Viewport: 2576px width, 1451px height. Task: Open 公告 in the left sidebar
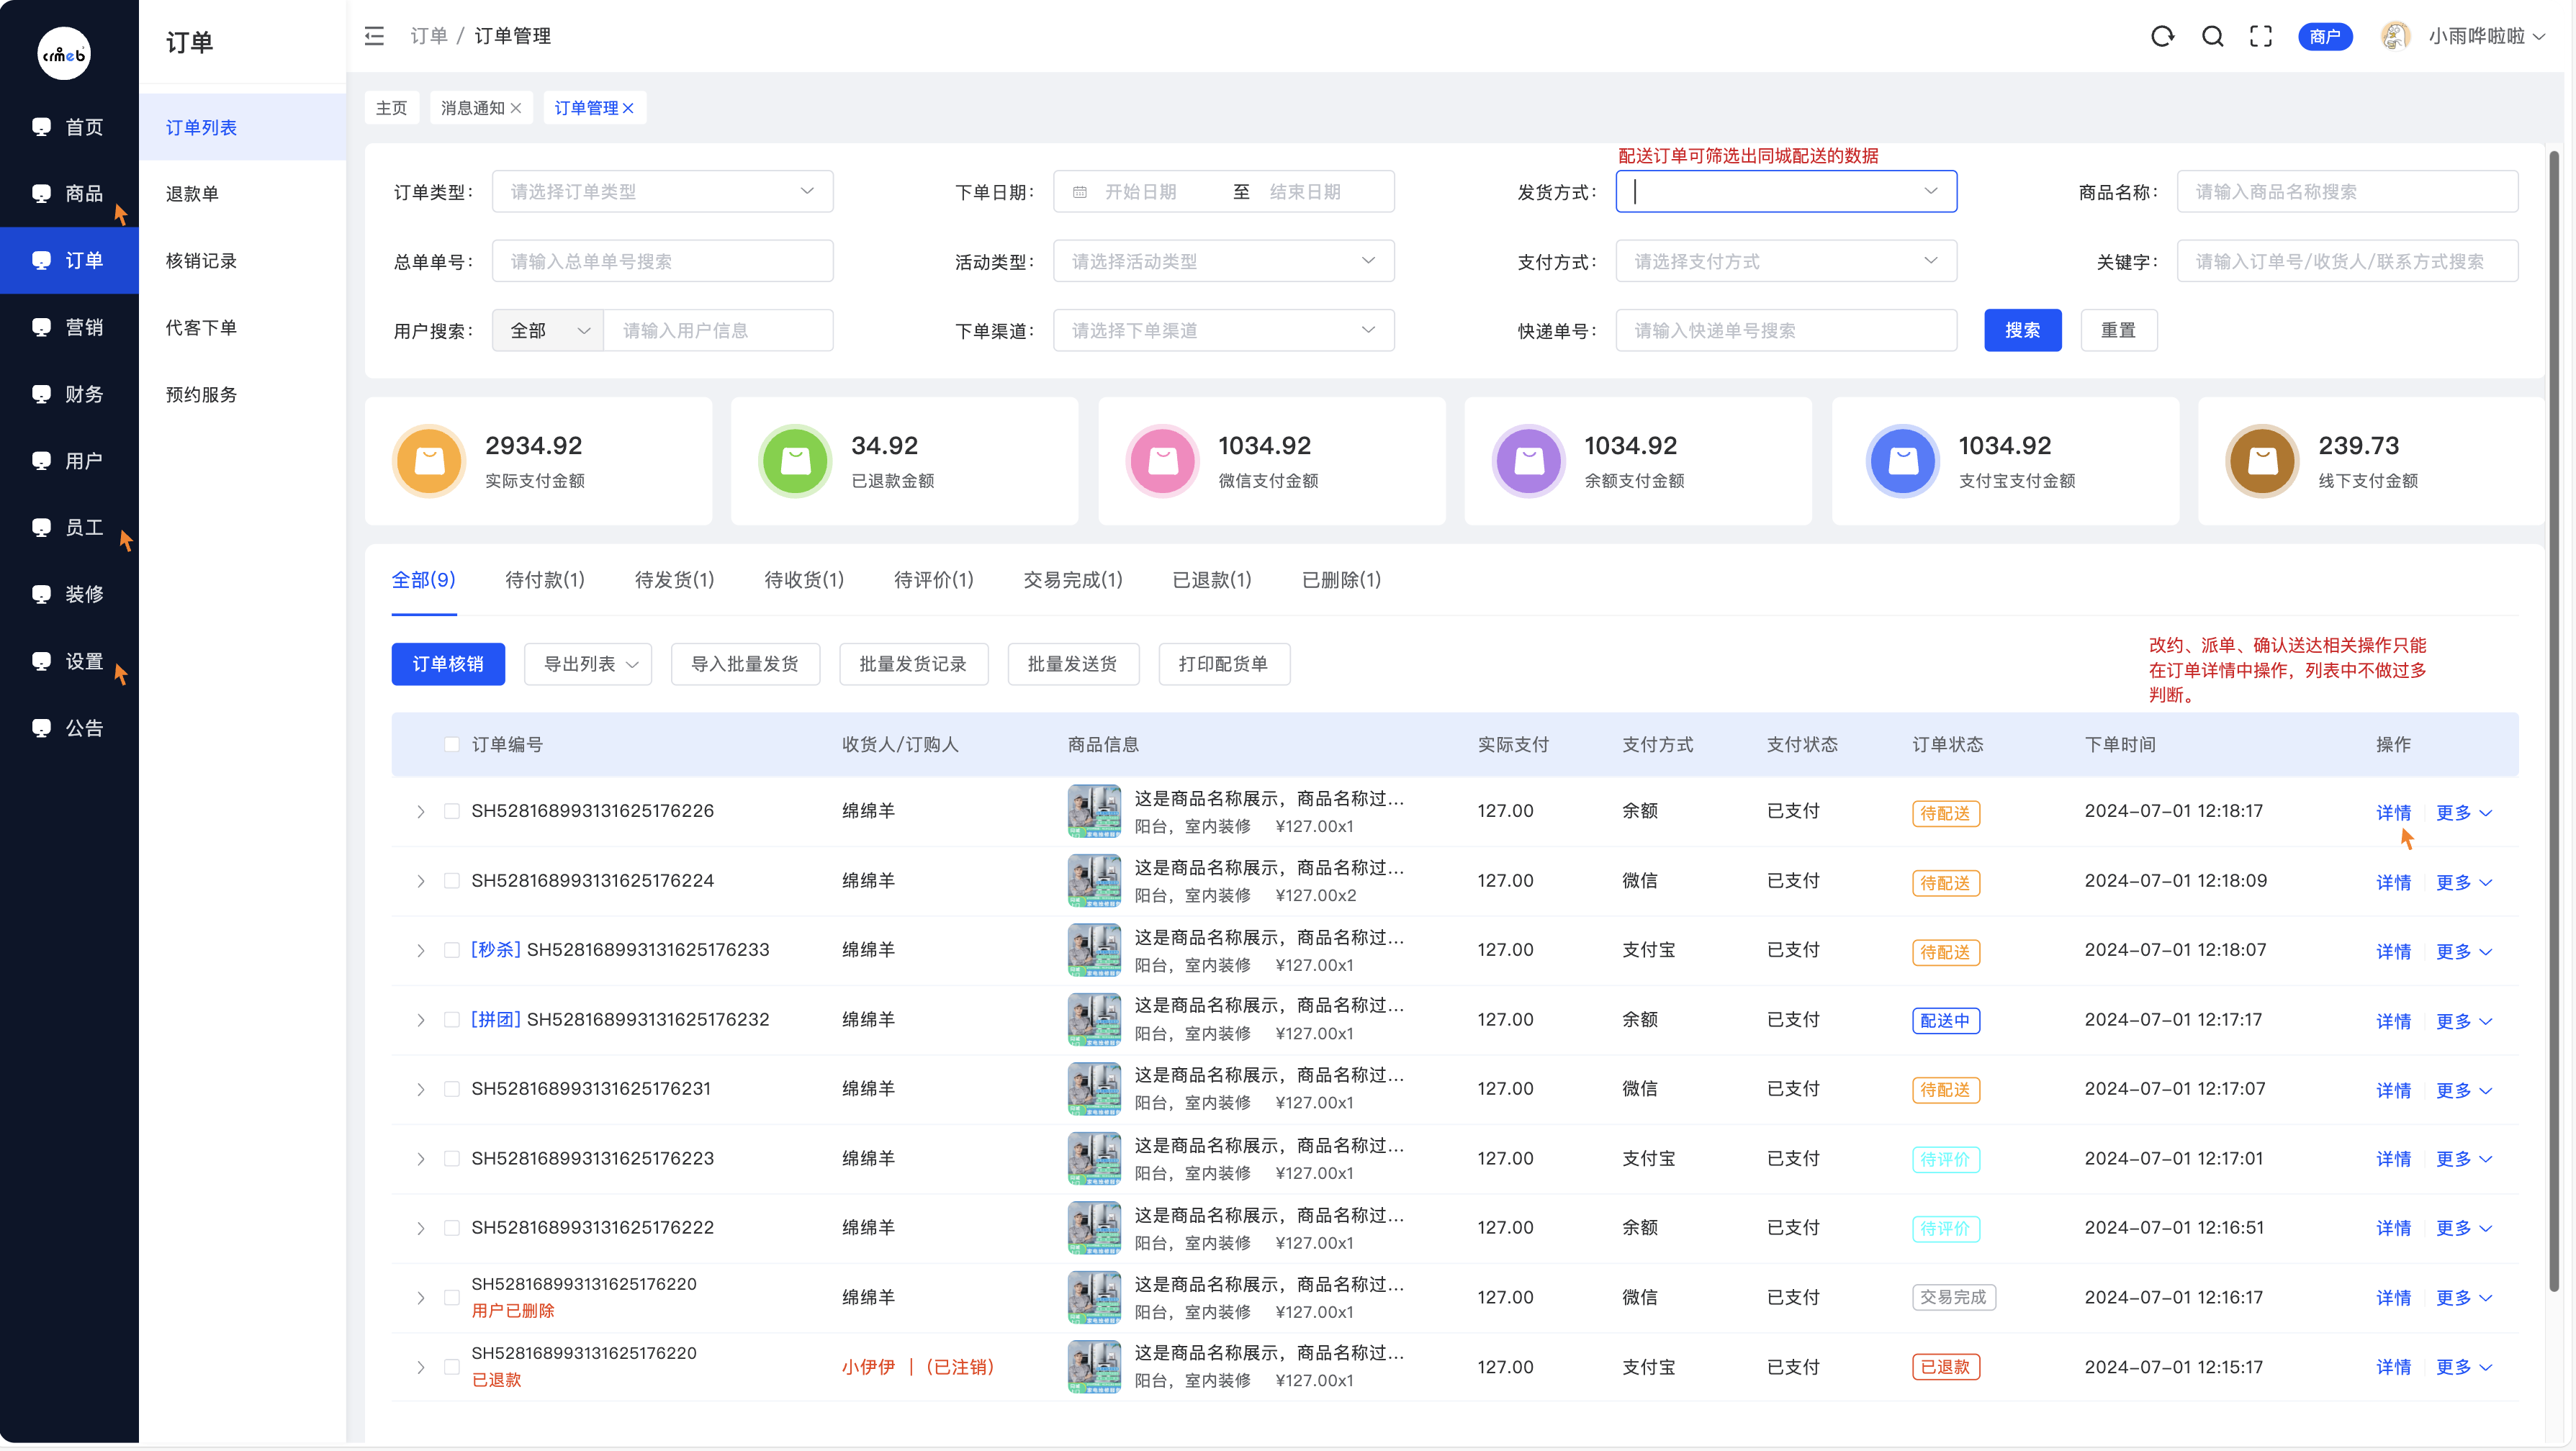pyautogui.click(x=69, y=728)
